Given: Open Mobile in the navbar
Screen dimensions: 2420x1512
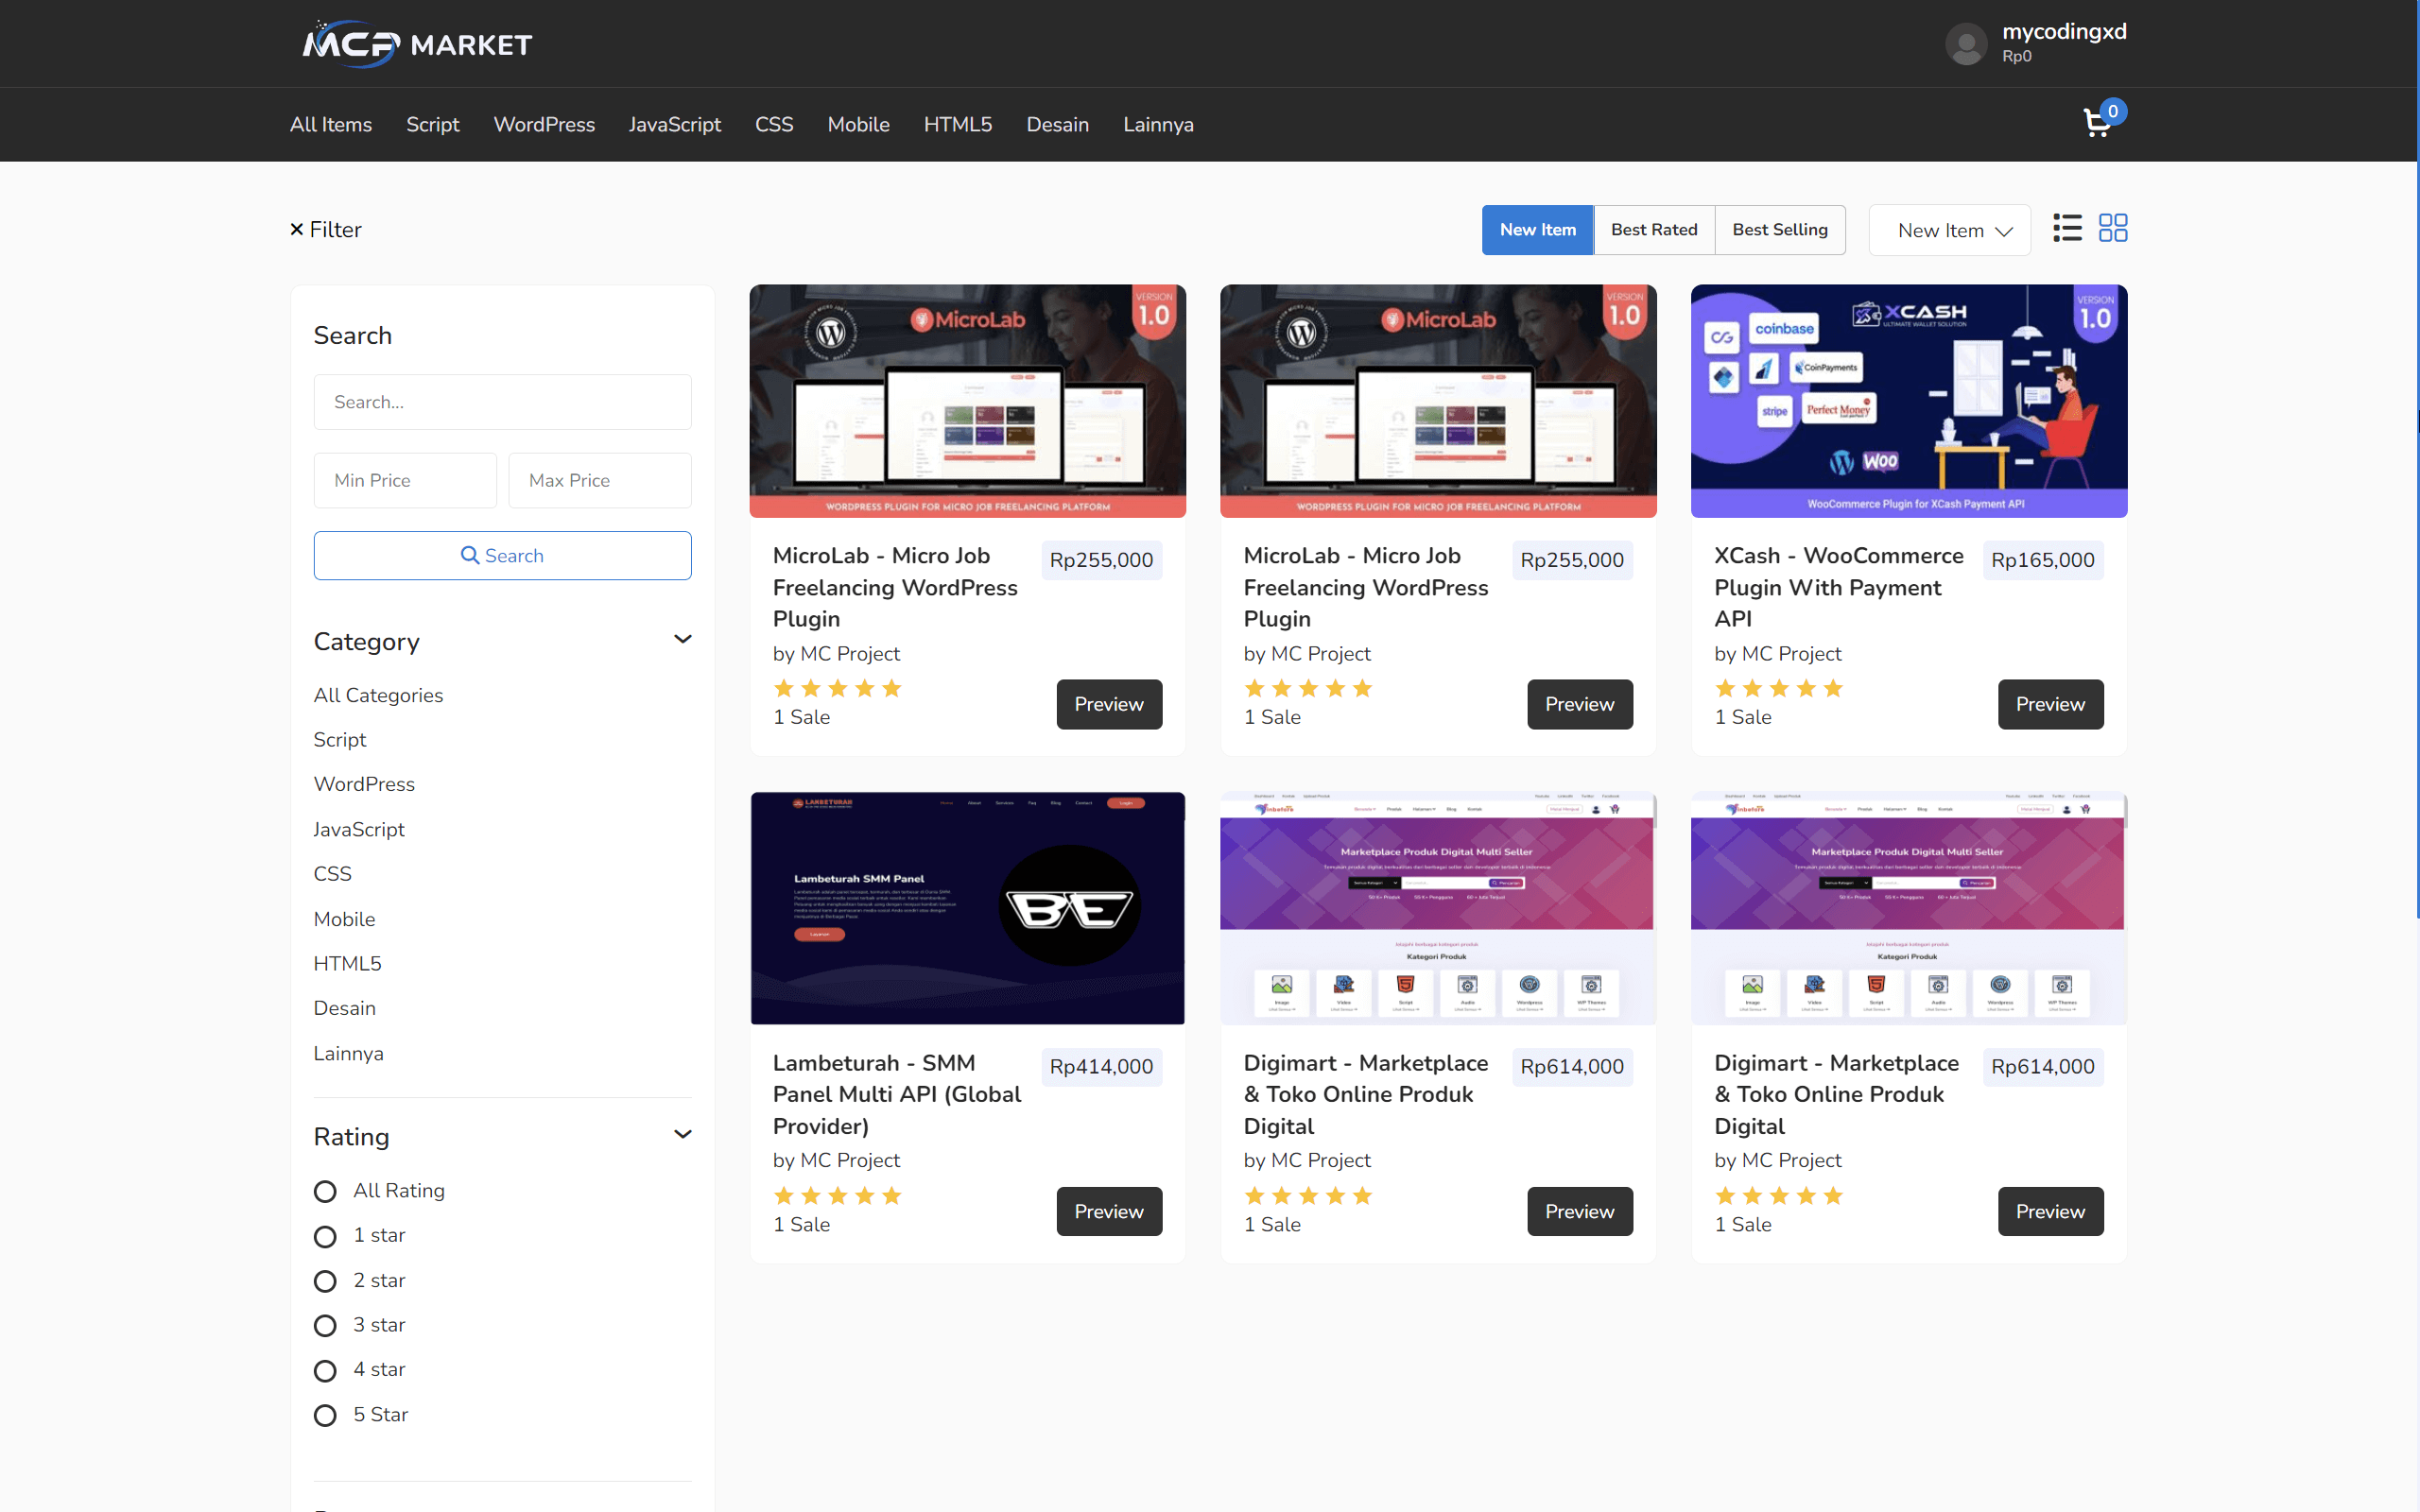Looking at the screenshot, I should [858, 124].
